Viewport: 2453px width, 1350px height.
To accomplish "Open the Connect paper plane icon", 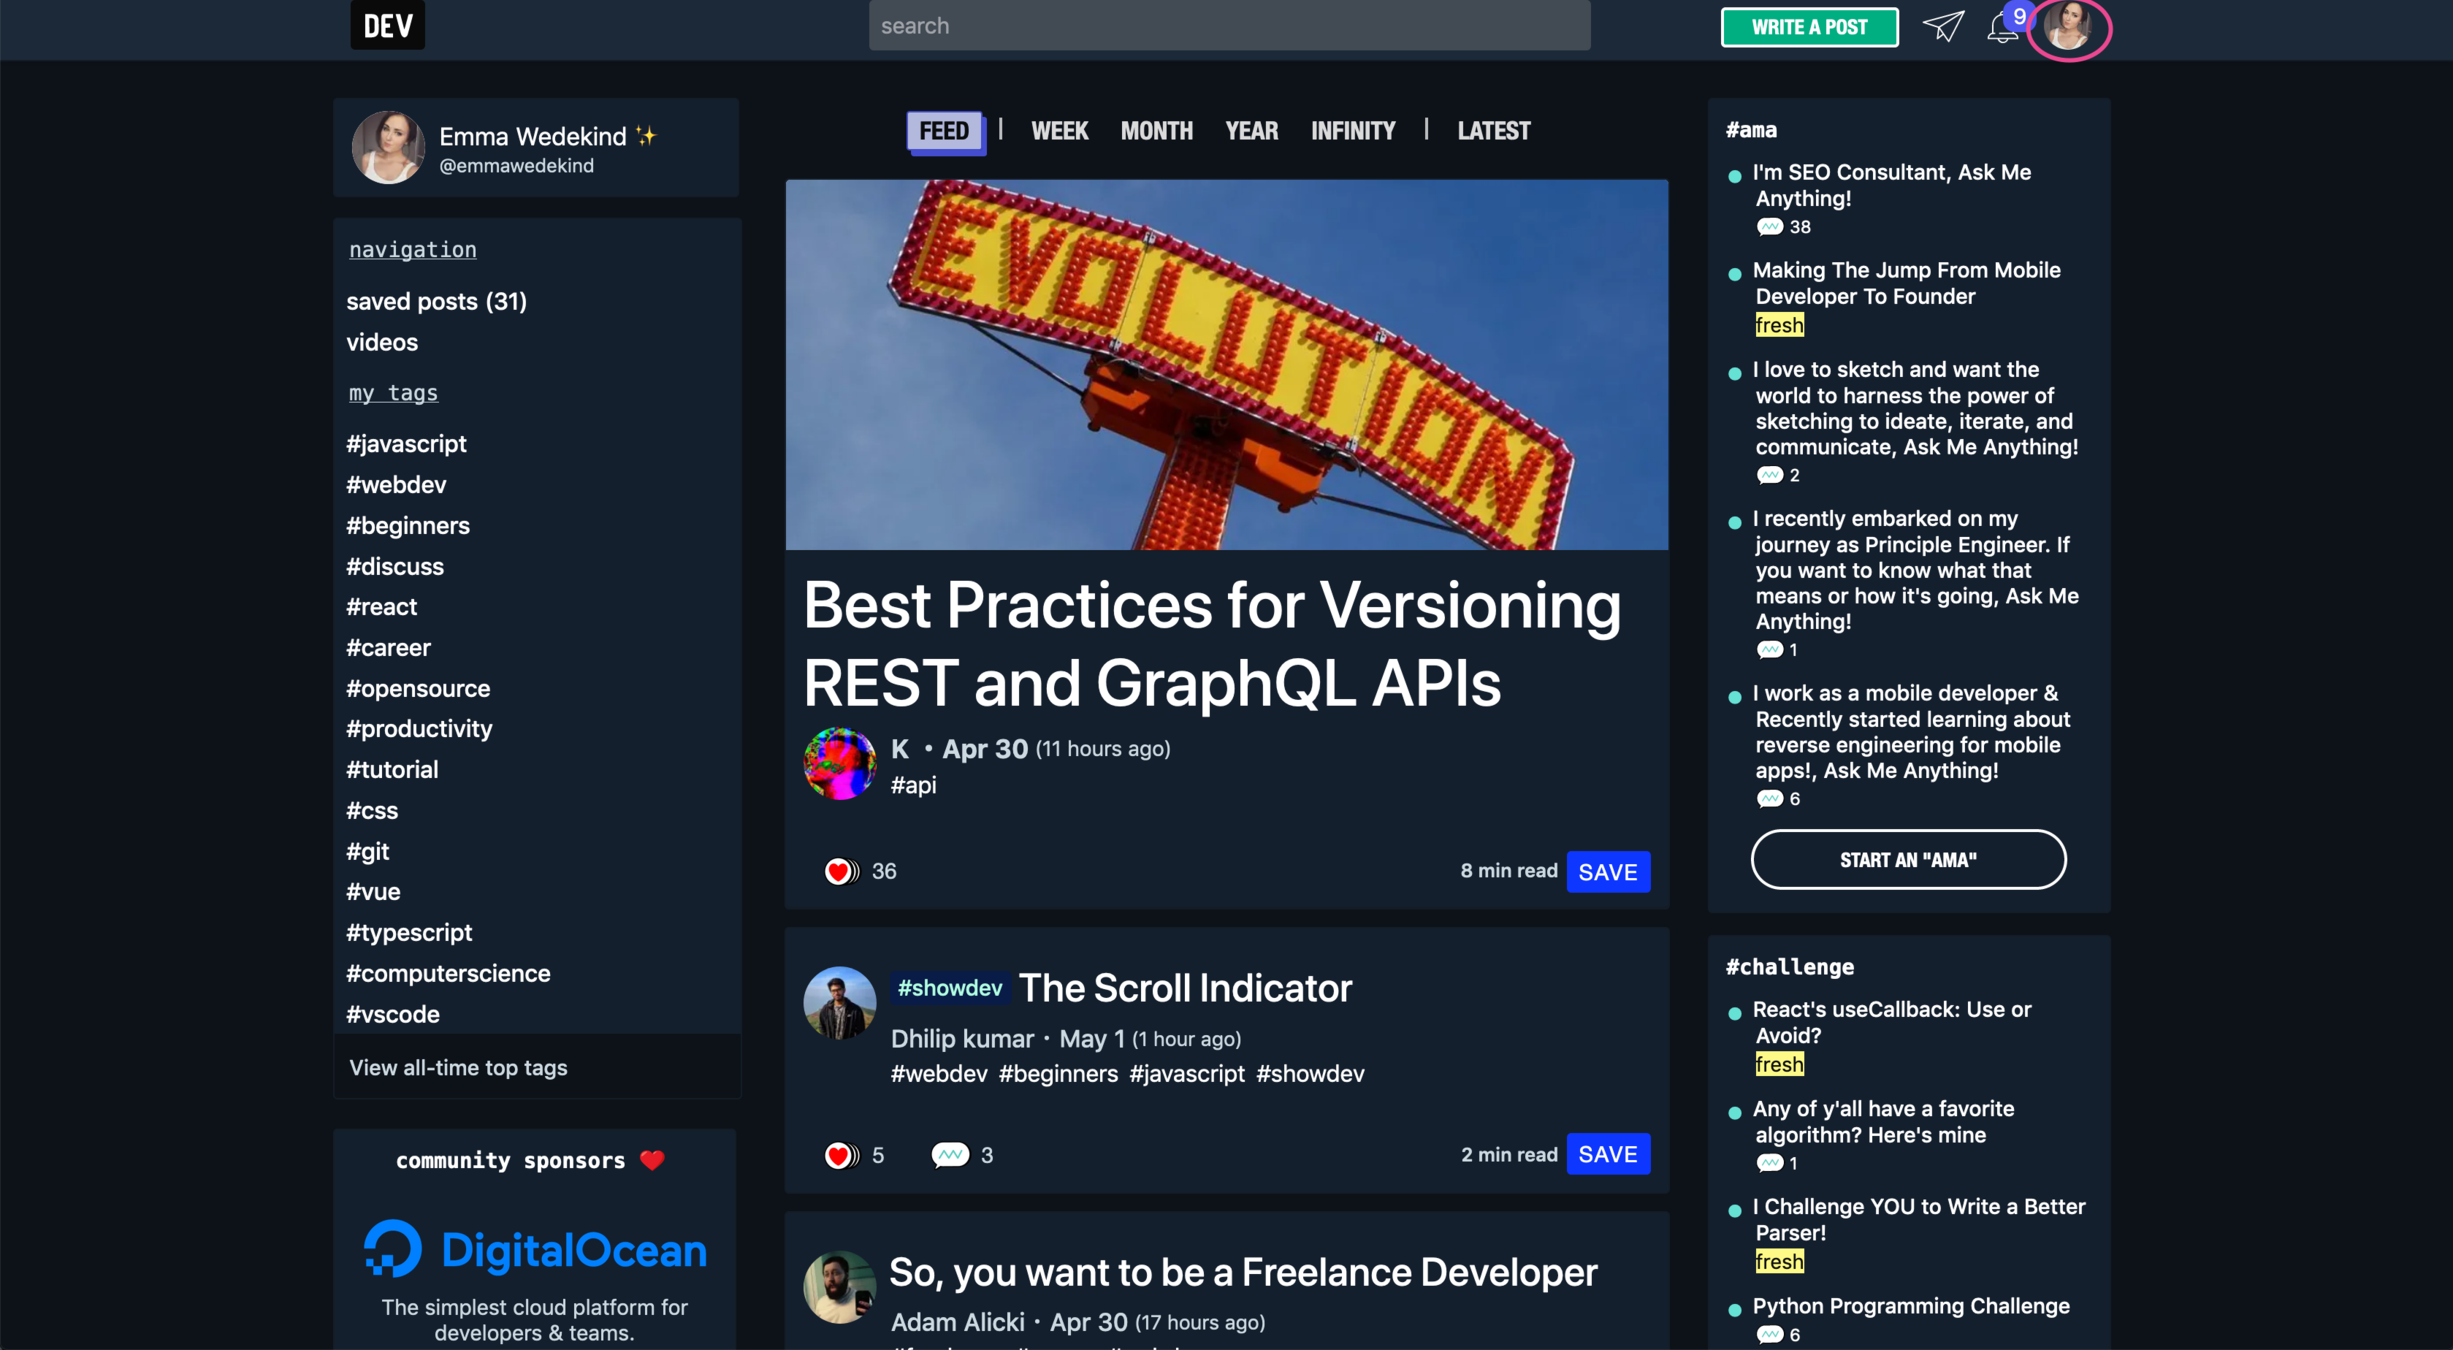I will [x=1942, y=26].
